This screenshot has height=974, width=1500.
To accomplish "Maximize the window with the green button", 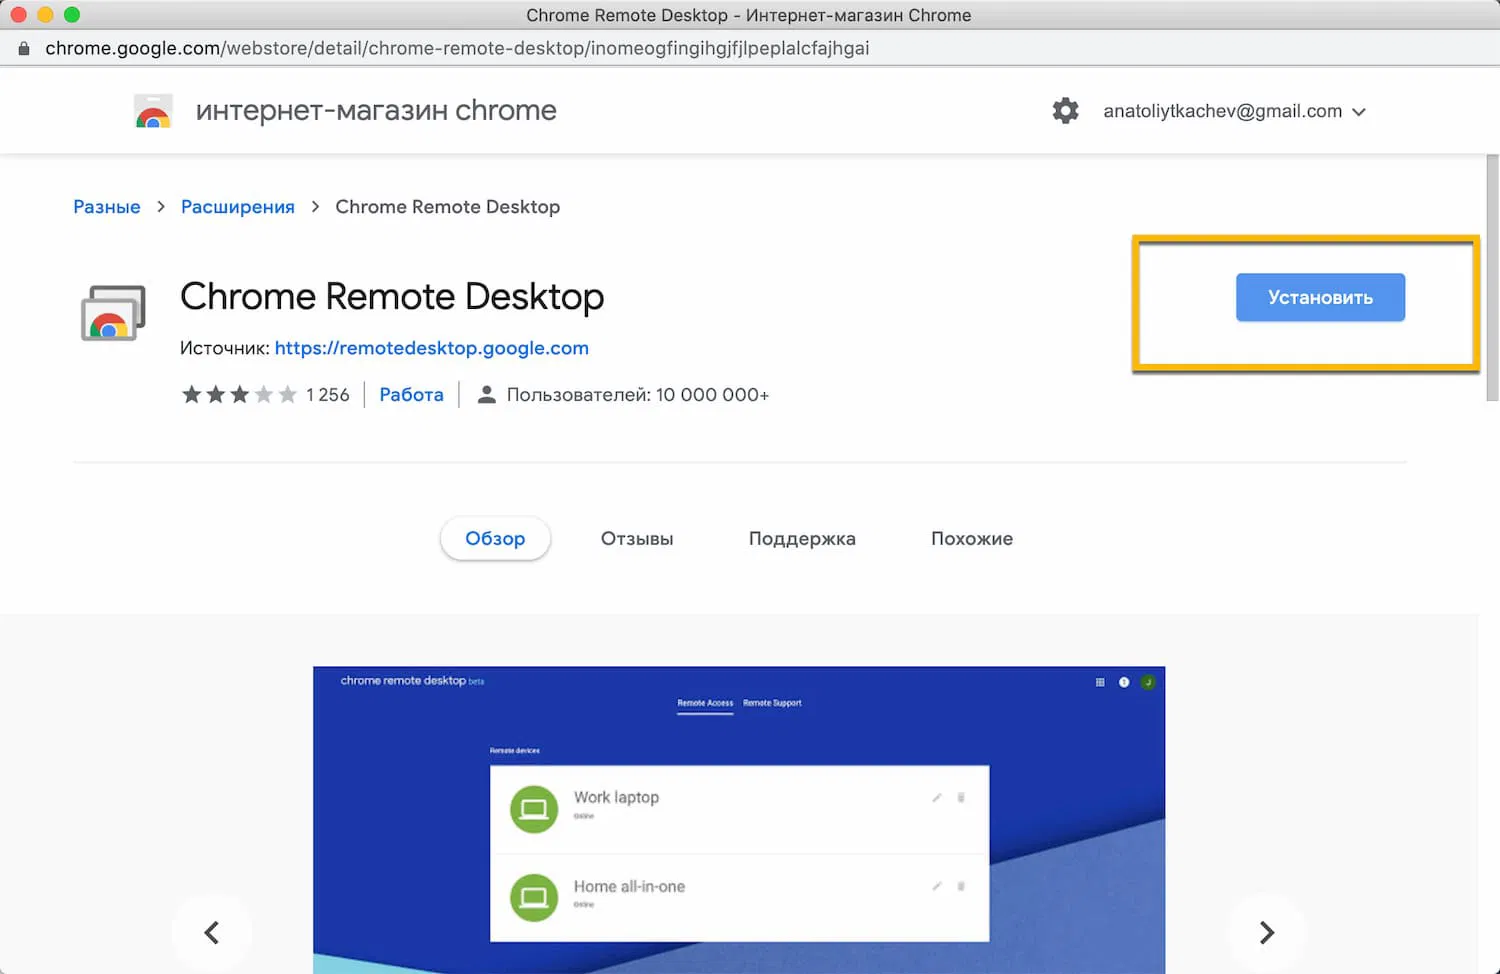I will 72,15.
